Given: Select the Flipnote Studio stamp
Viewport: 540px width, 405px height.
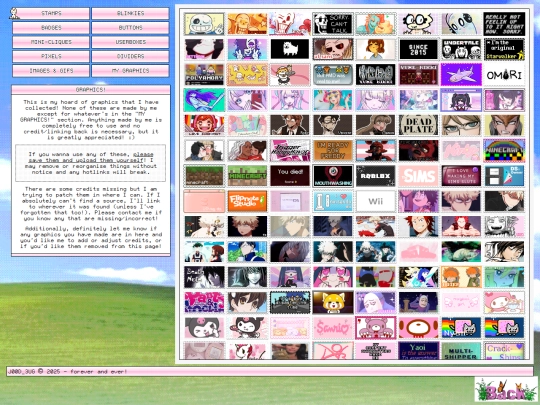Looking at the screenshot, I should coord(247,201).
